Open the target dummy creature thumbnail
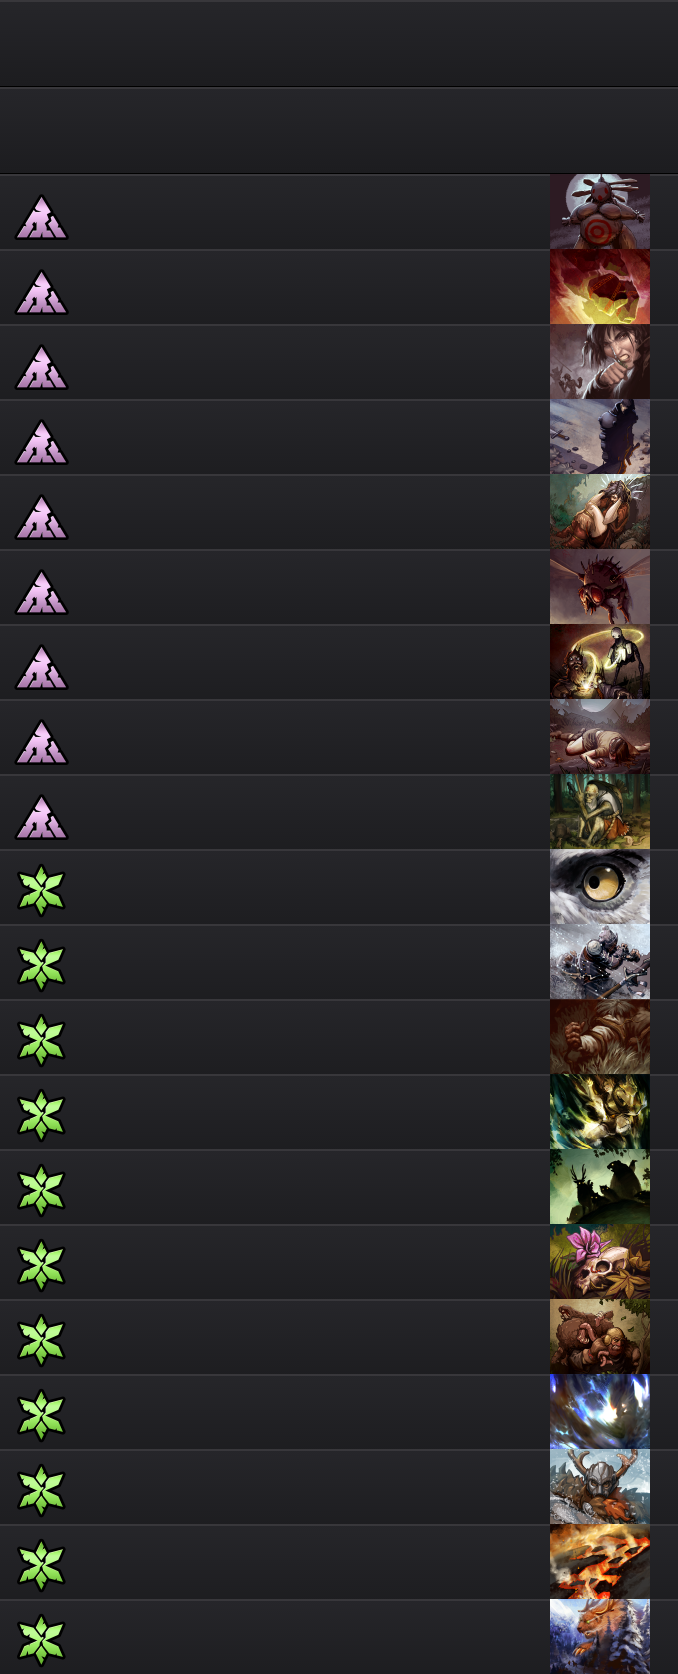This screenshot has height=1674, width=678. [x=600, y=212]
